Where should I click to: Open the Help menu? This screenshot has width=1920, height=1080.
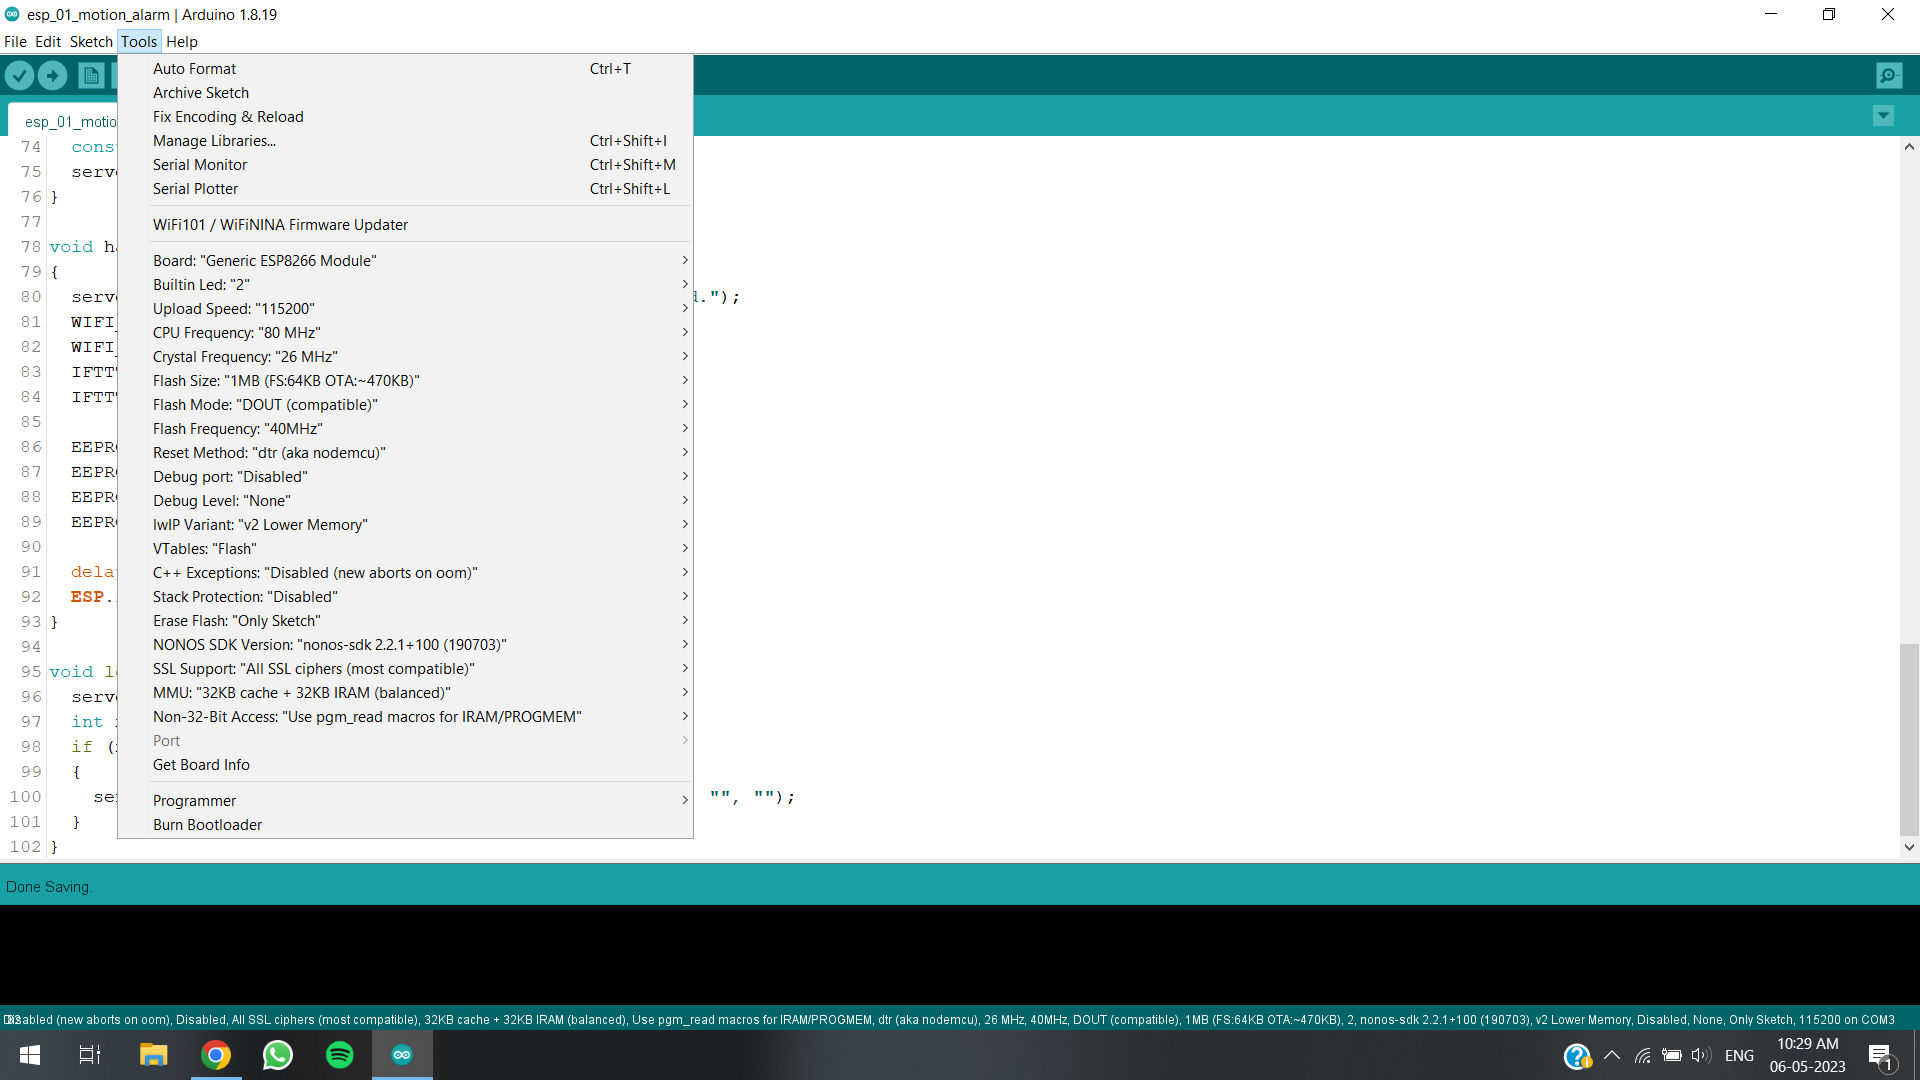click(x=181, y=41)
